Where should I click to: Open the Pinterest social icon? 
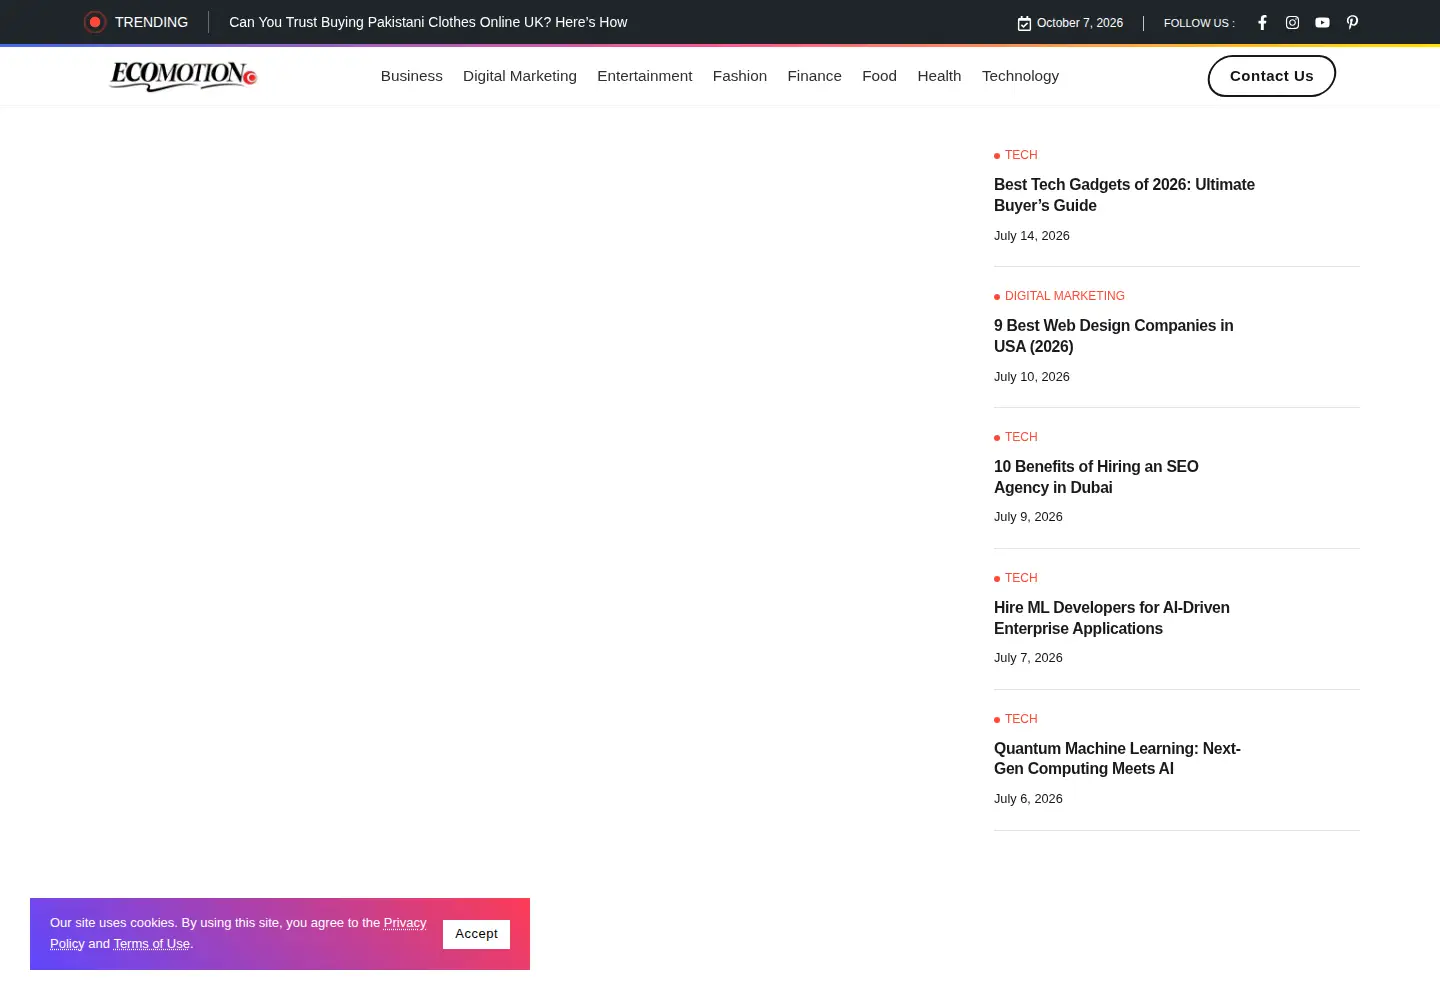(1352, 22)
